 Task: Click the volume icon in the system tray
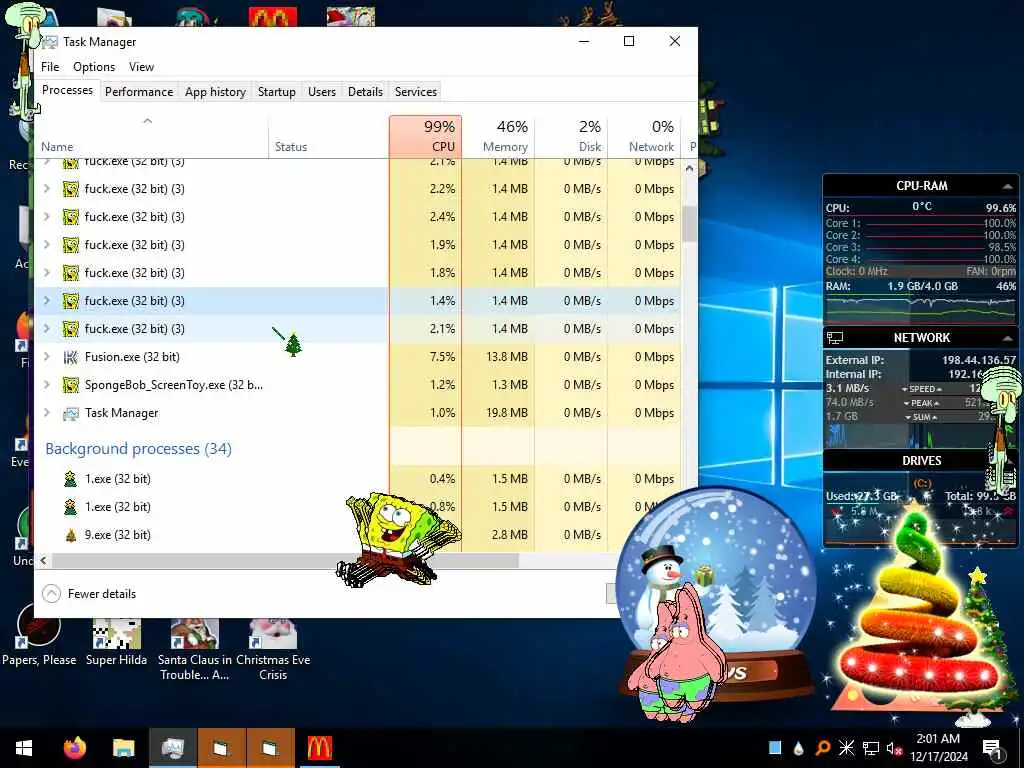click(x=894, y=748)
